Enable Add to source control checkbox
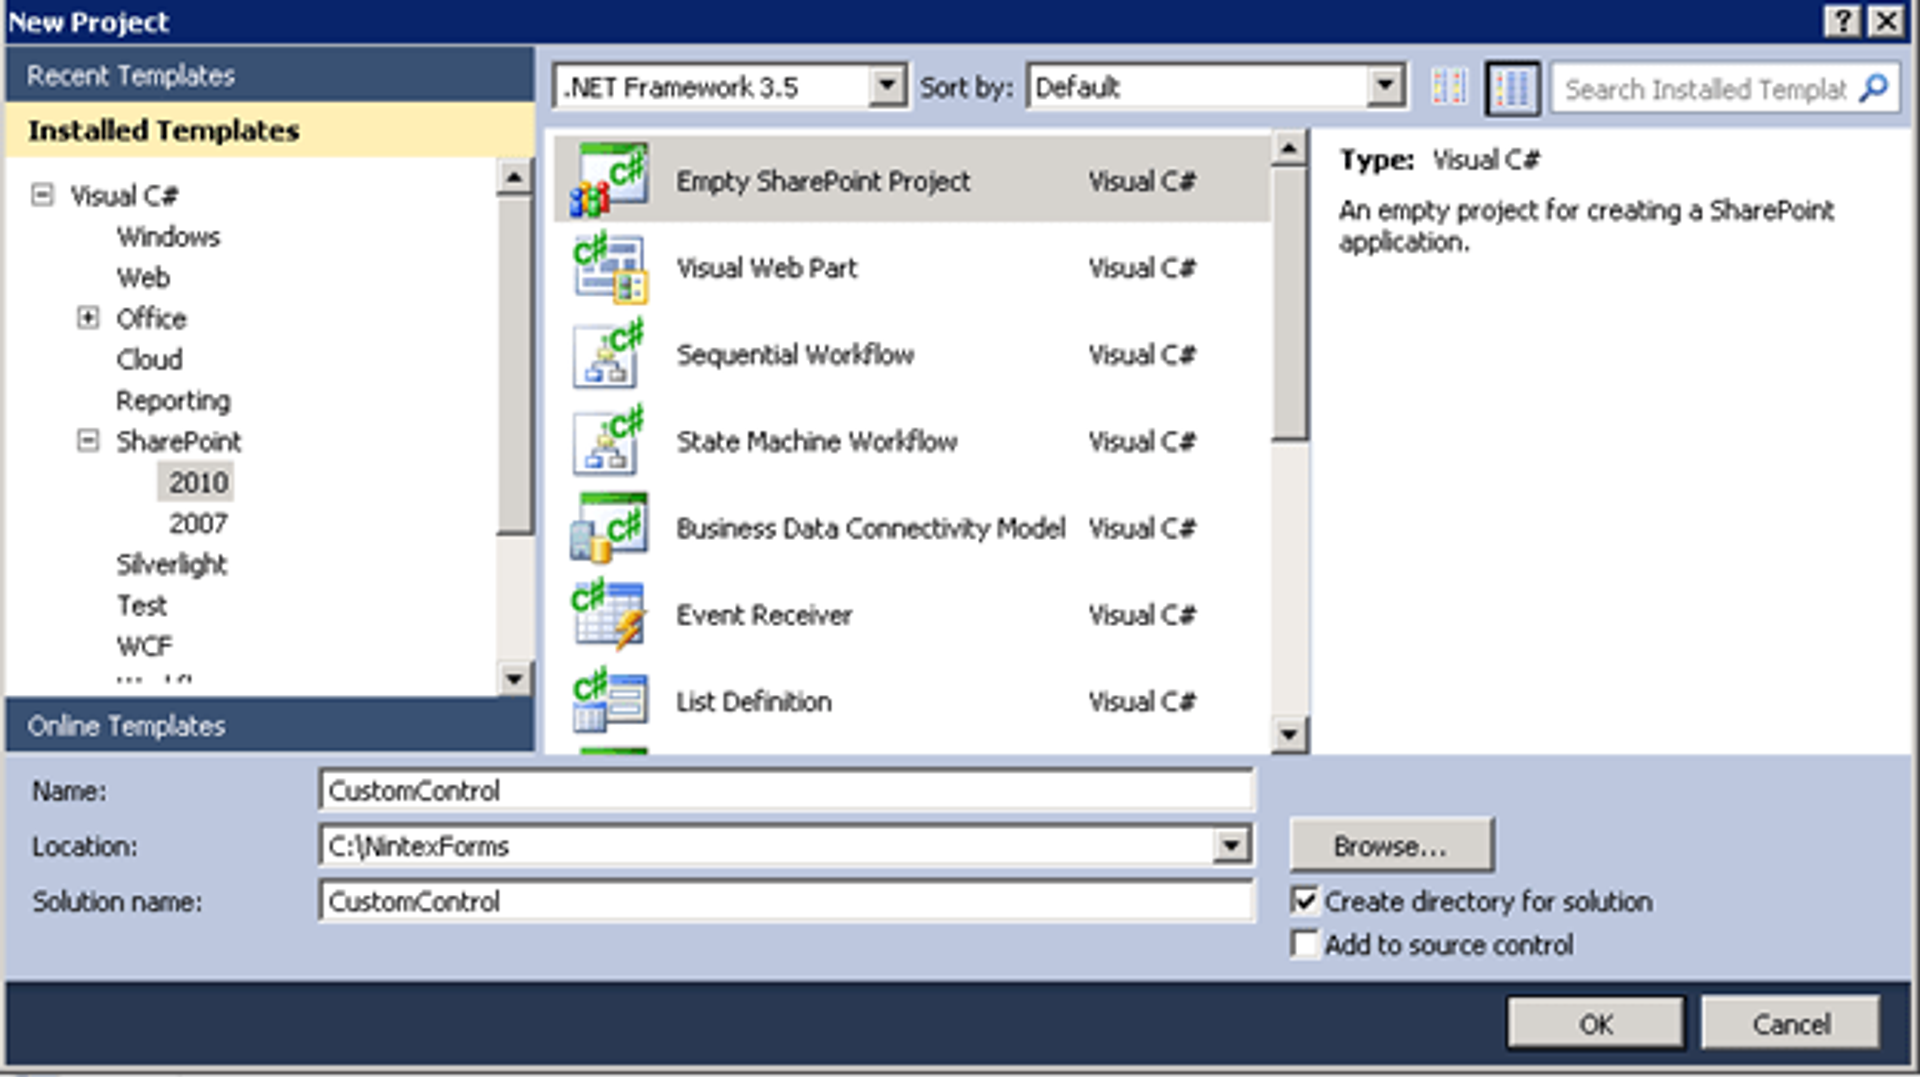Viewport: 1920px width, 1077px height. (x=1305, y=944)
